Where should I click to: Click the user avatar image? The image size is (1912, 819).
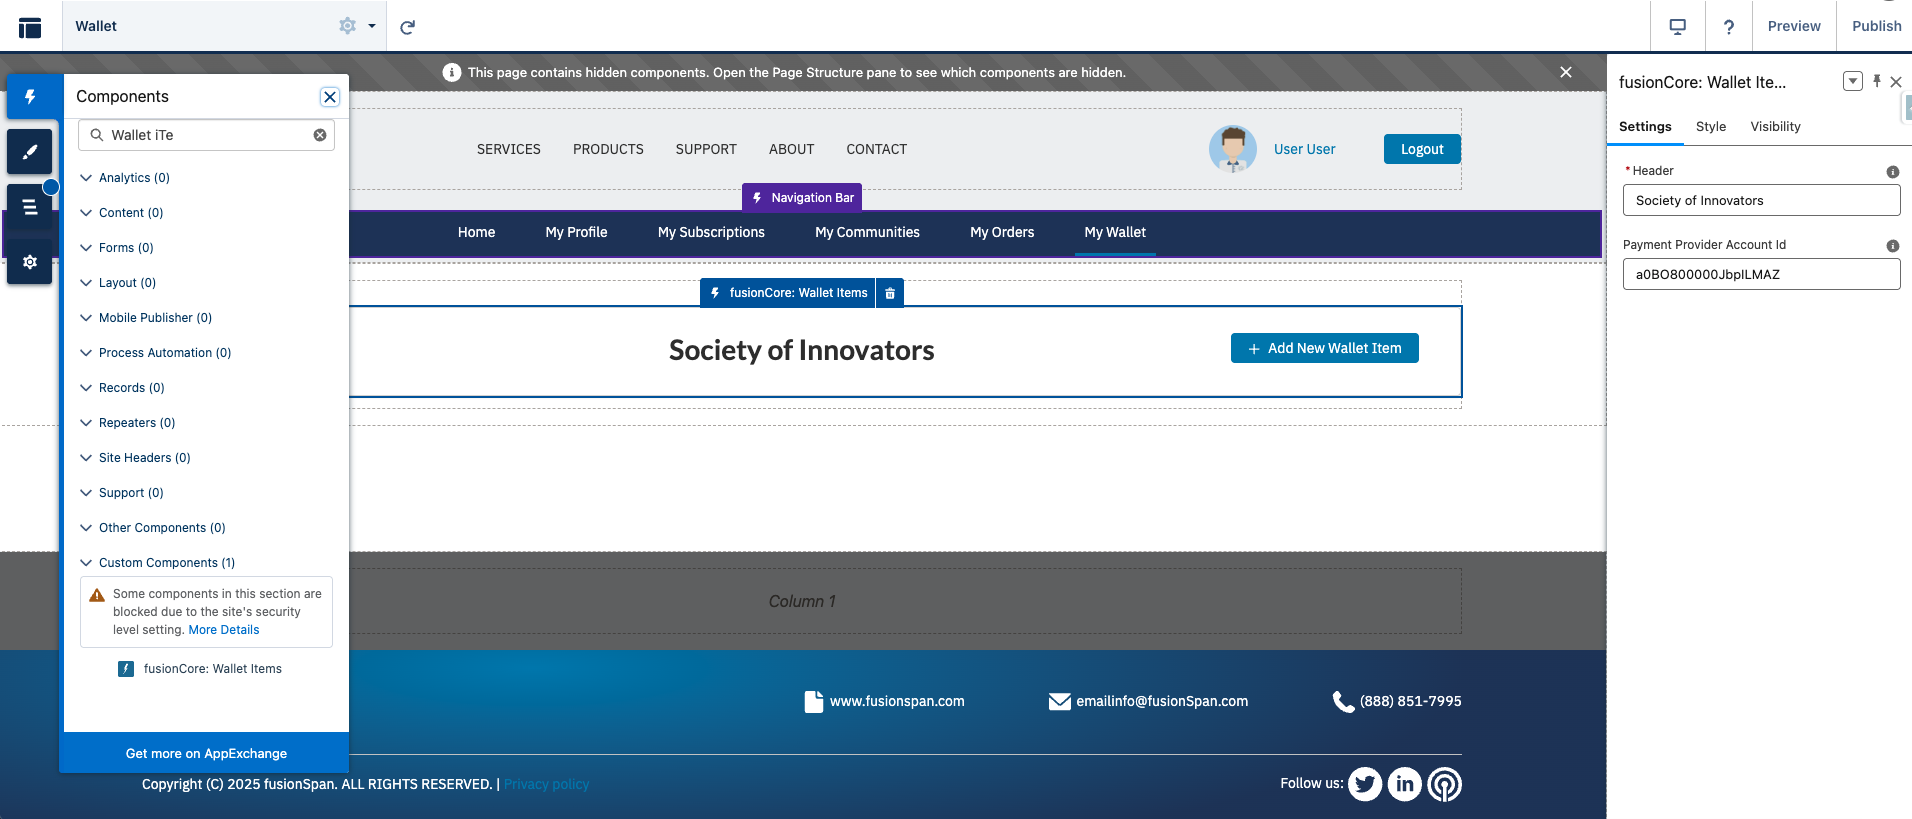pyautogui.click(x=1233, y=149)
